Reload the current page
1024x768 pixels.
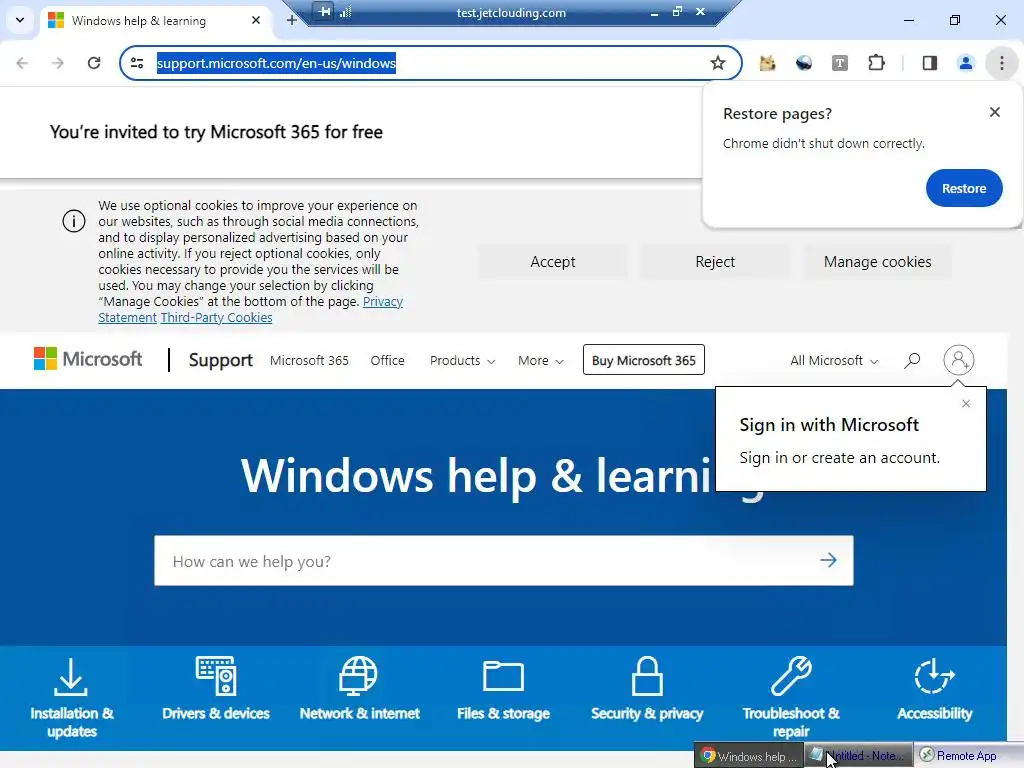pyautogui.click(x=93, y=63)
